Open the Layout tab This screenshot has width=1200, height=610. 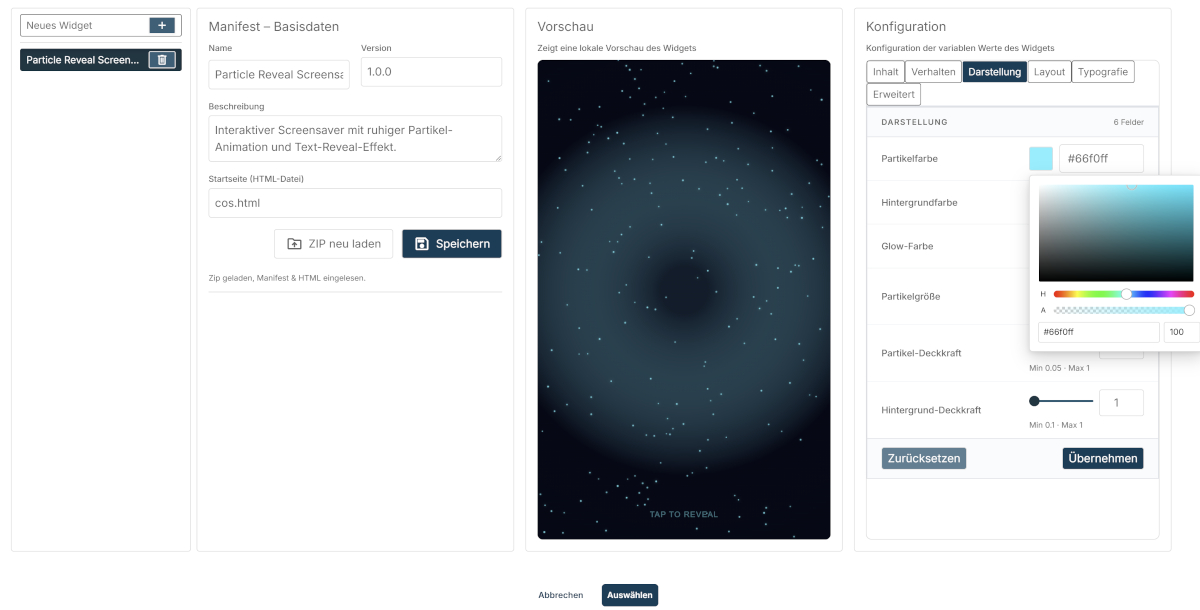pyautogui.click(x=1049, y=72)
